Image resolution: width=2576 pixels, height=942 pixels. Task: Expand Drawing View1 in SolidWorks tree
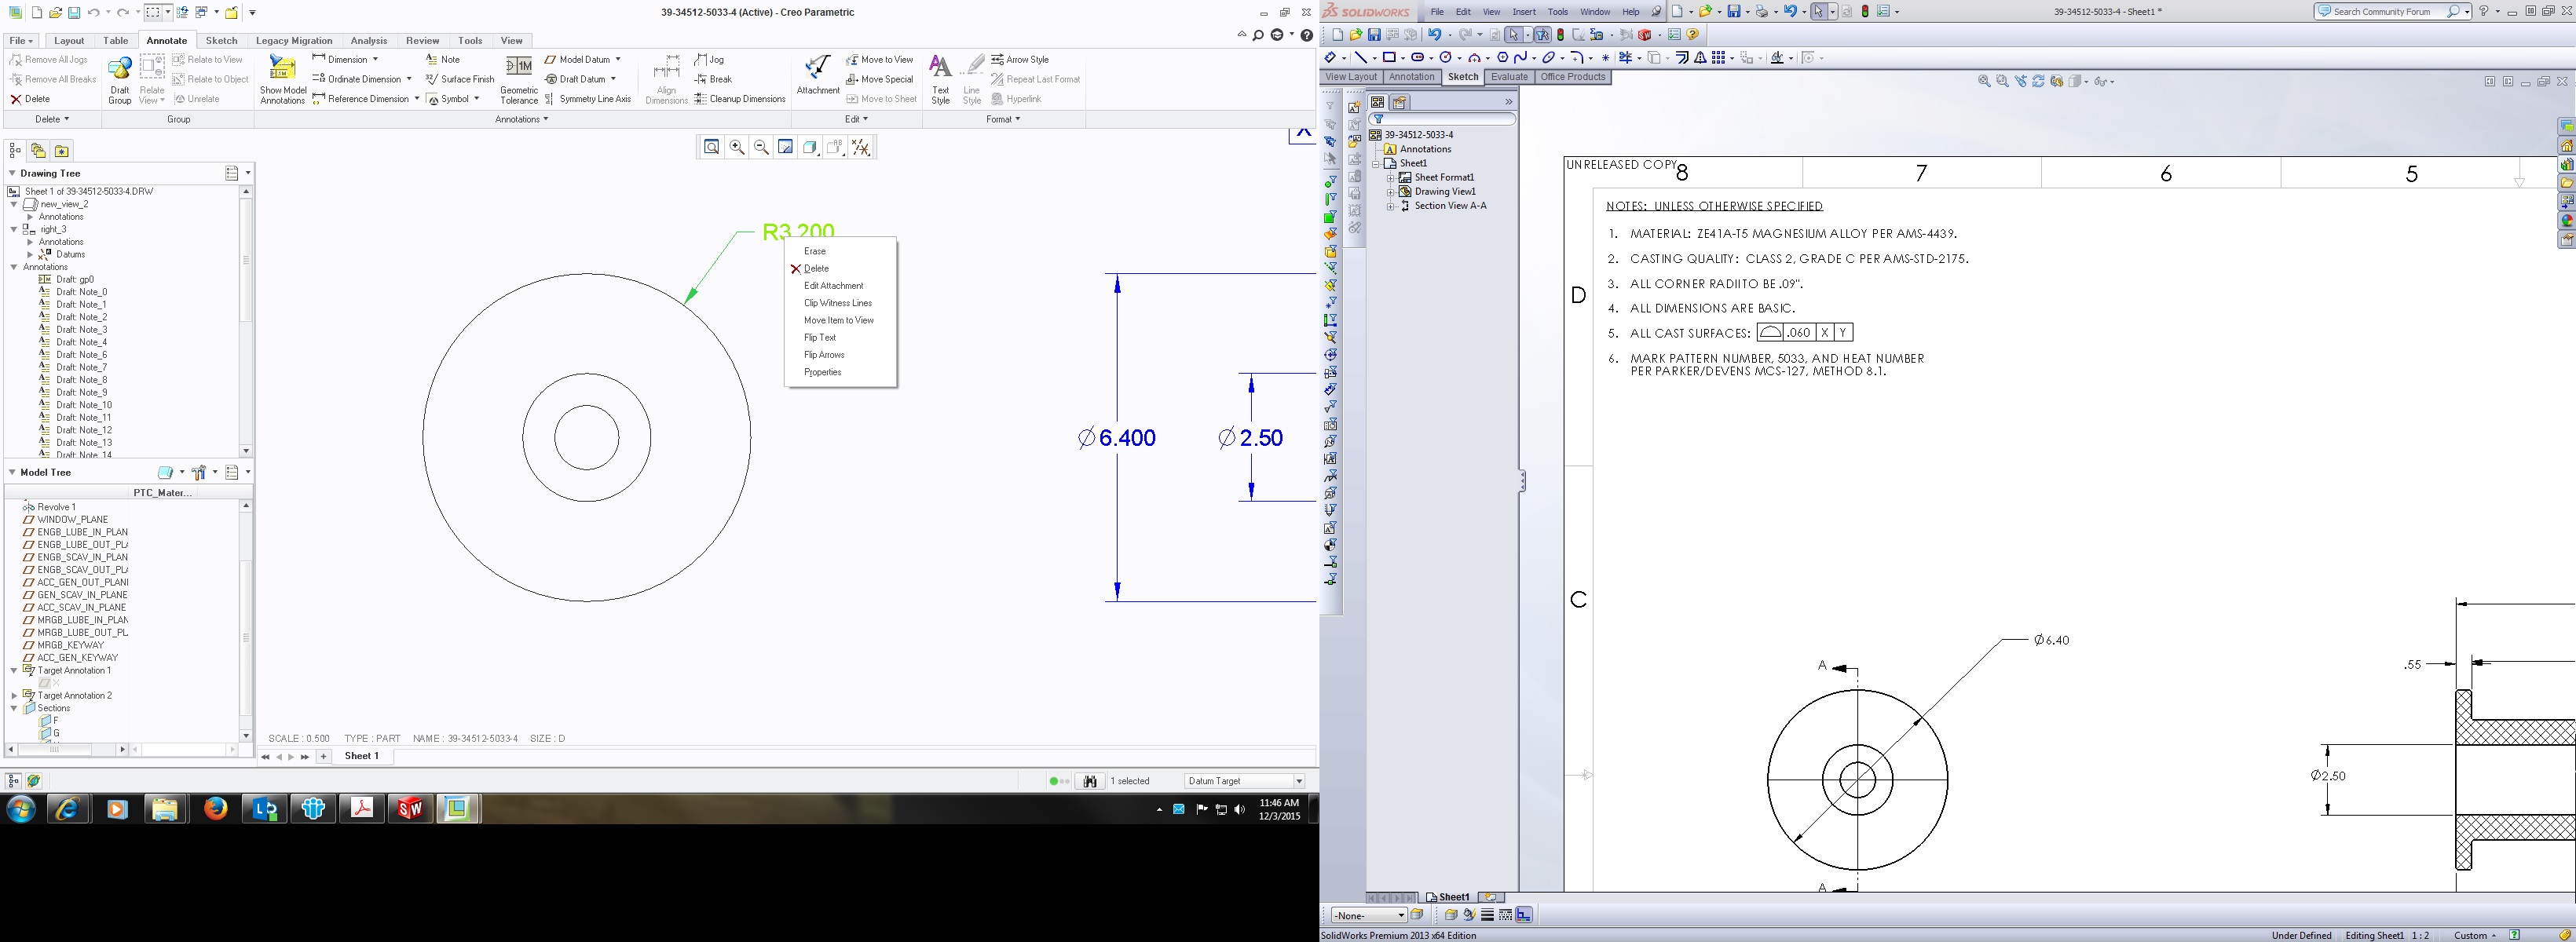tap(1390, 192)
